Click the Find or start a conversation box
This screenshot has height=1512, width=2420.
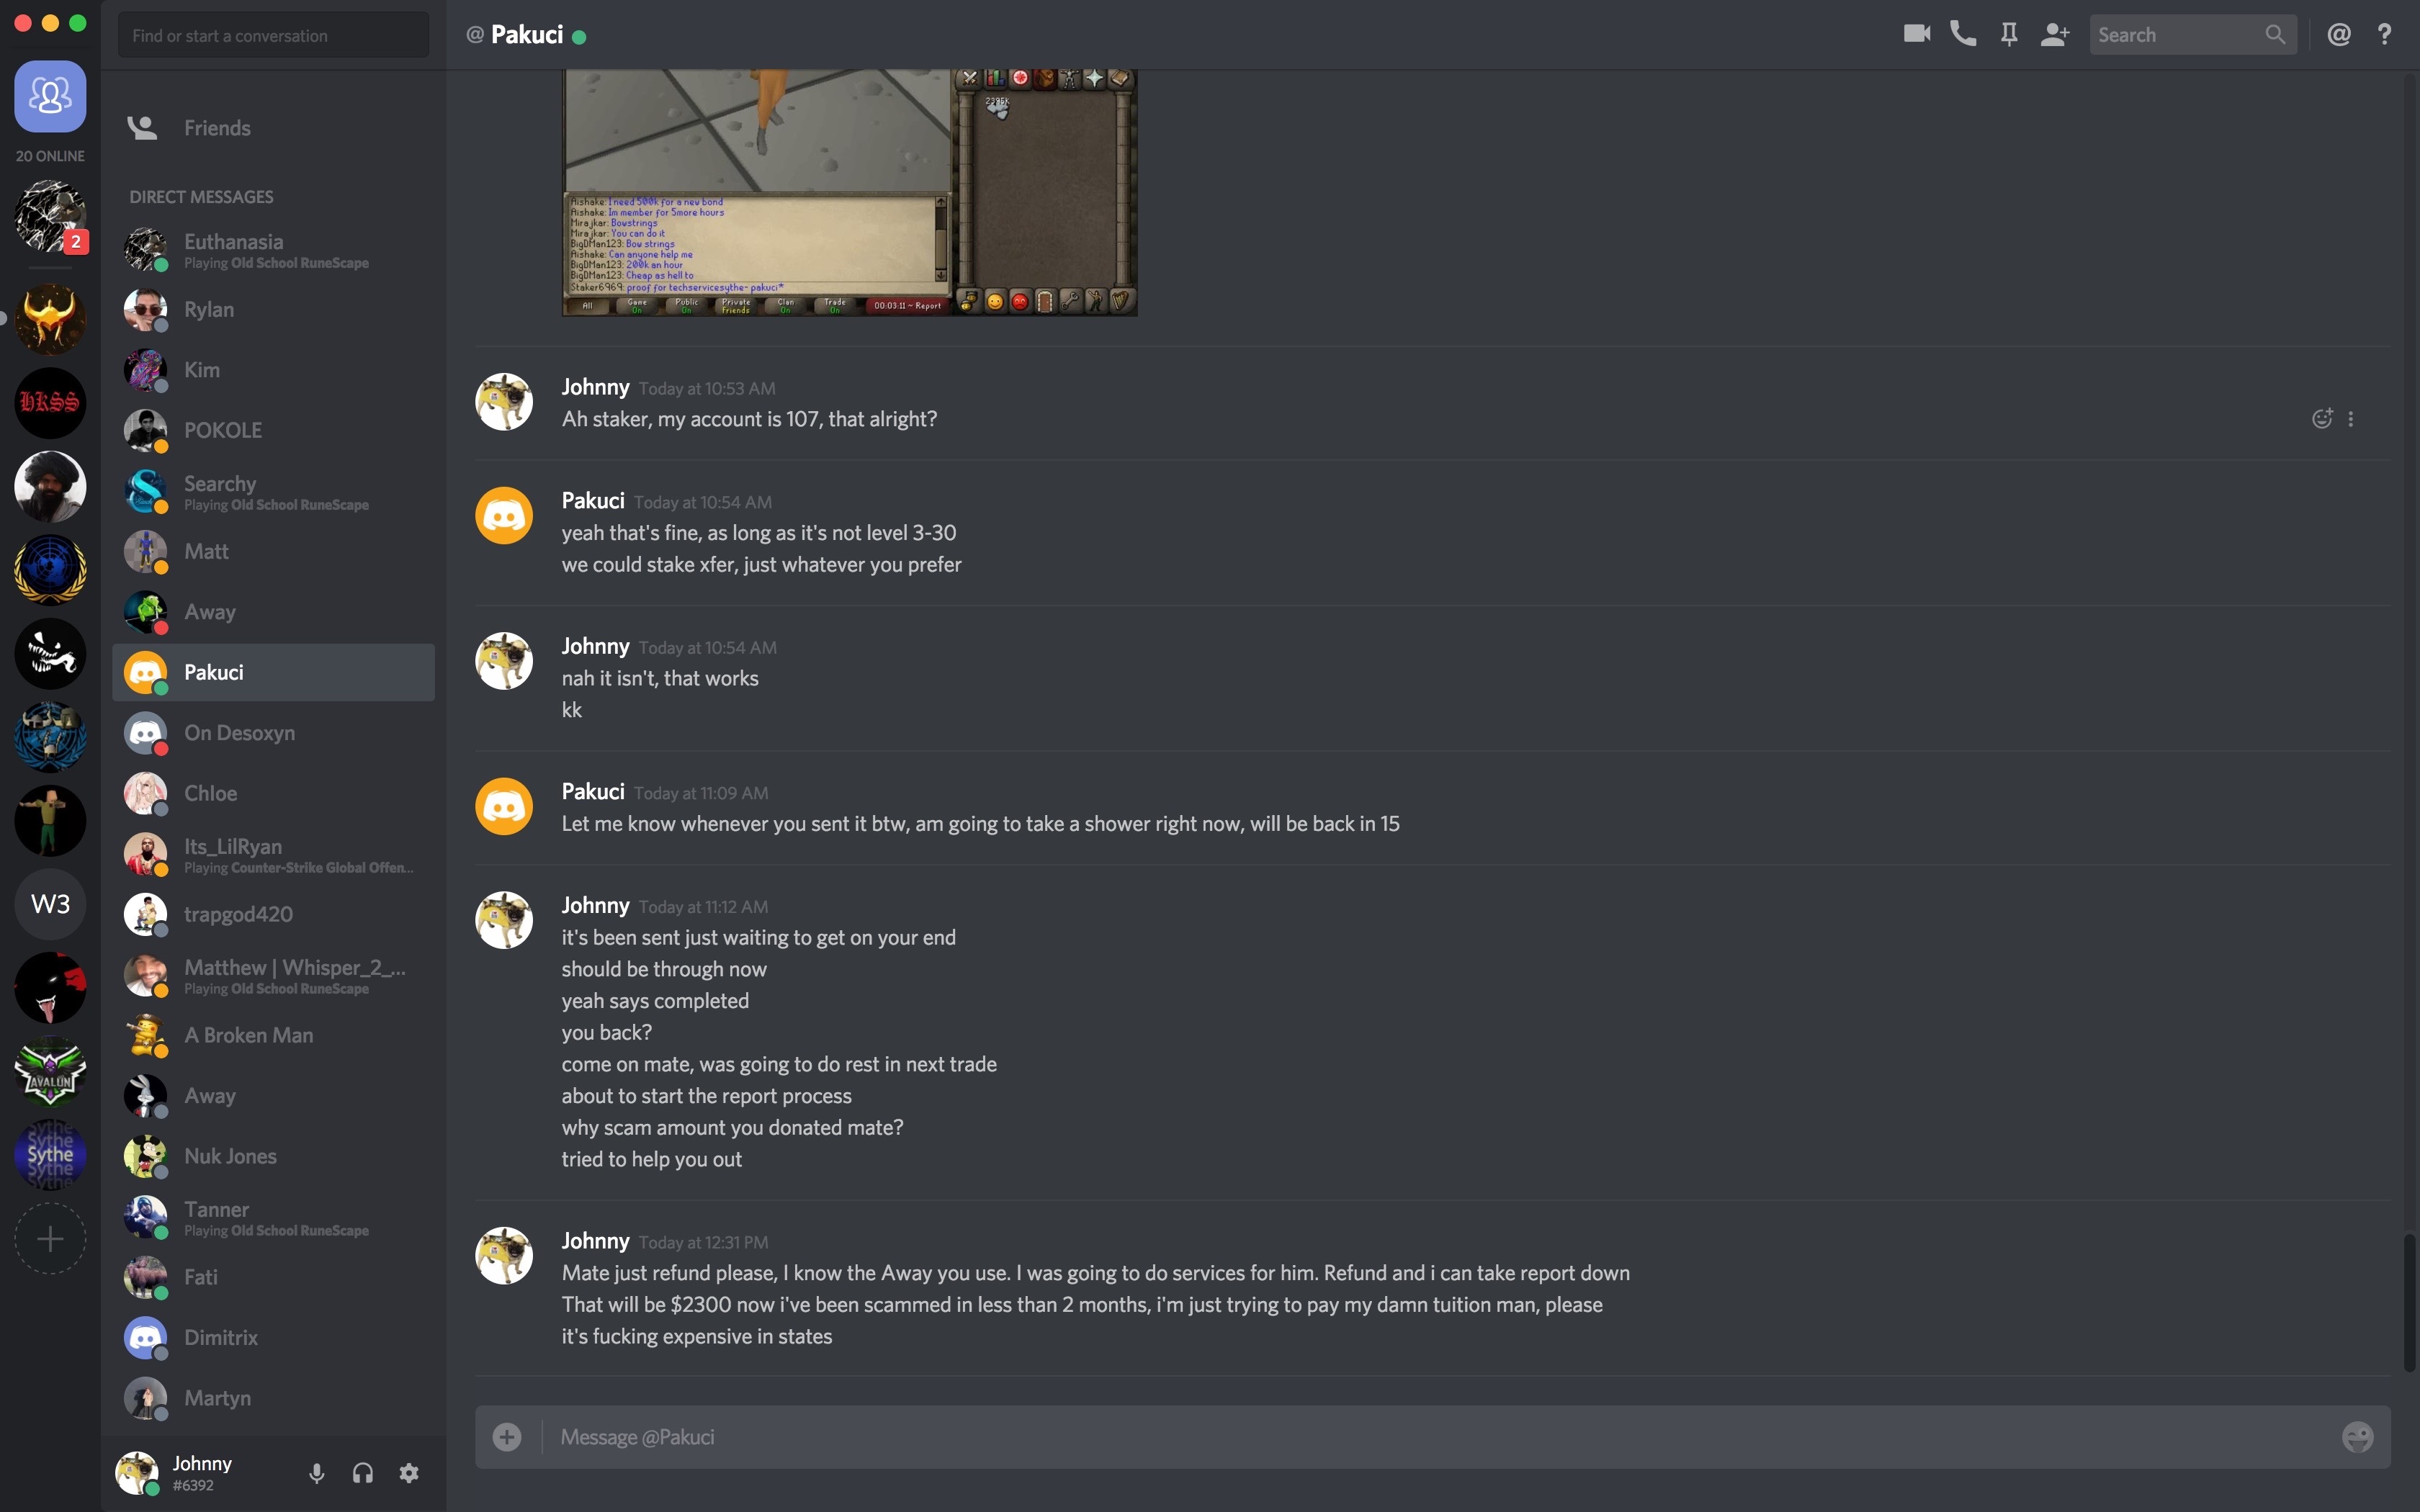[273, 35]
